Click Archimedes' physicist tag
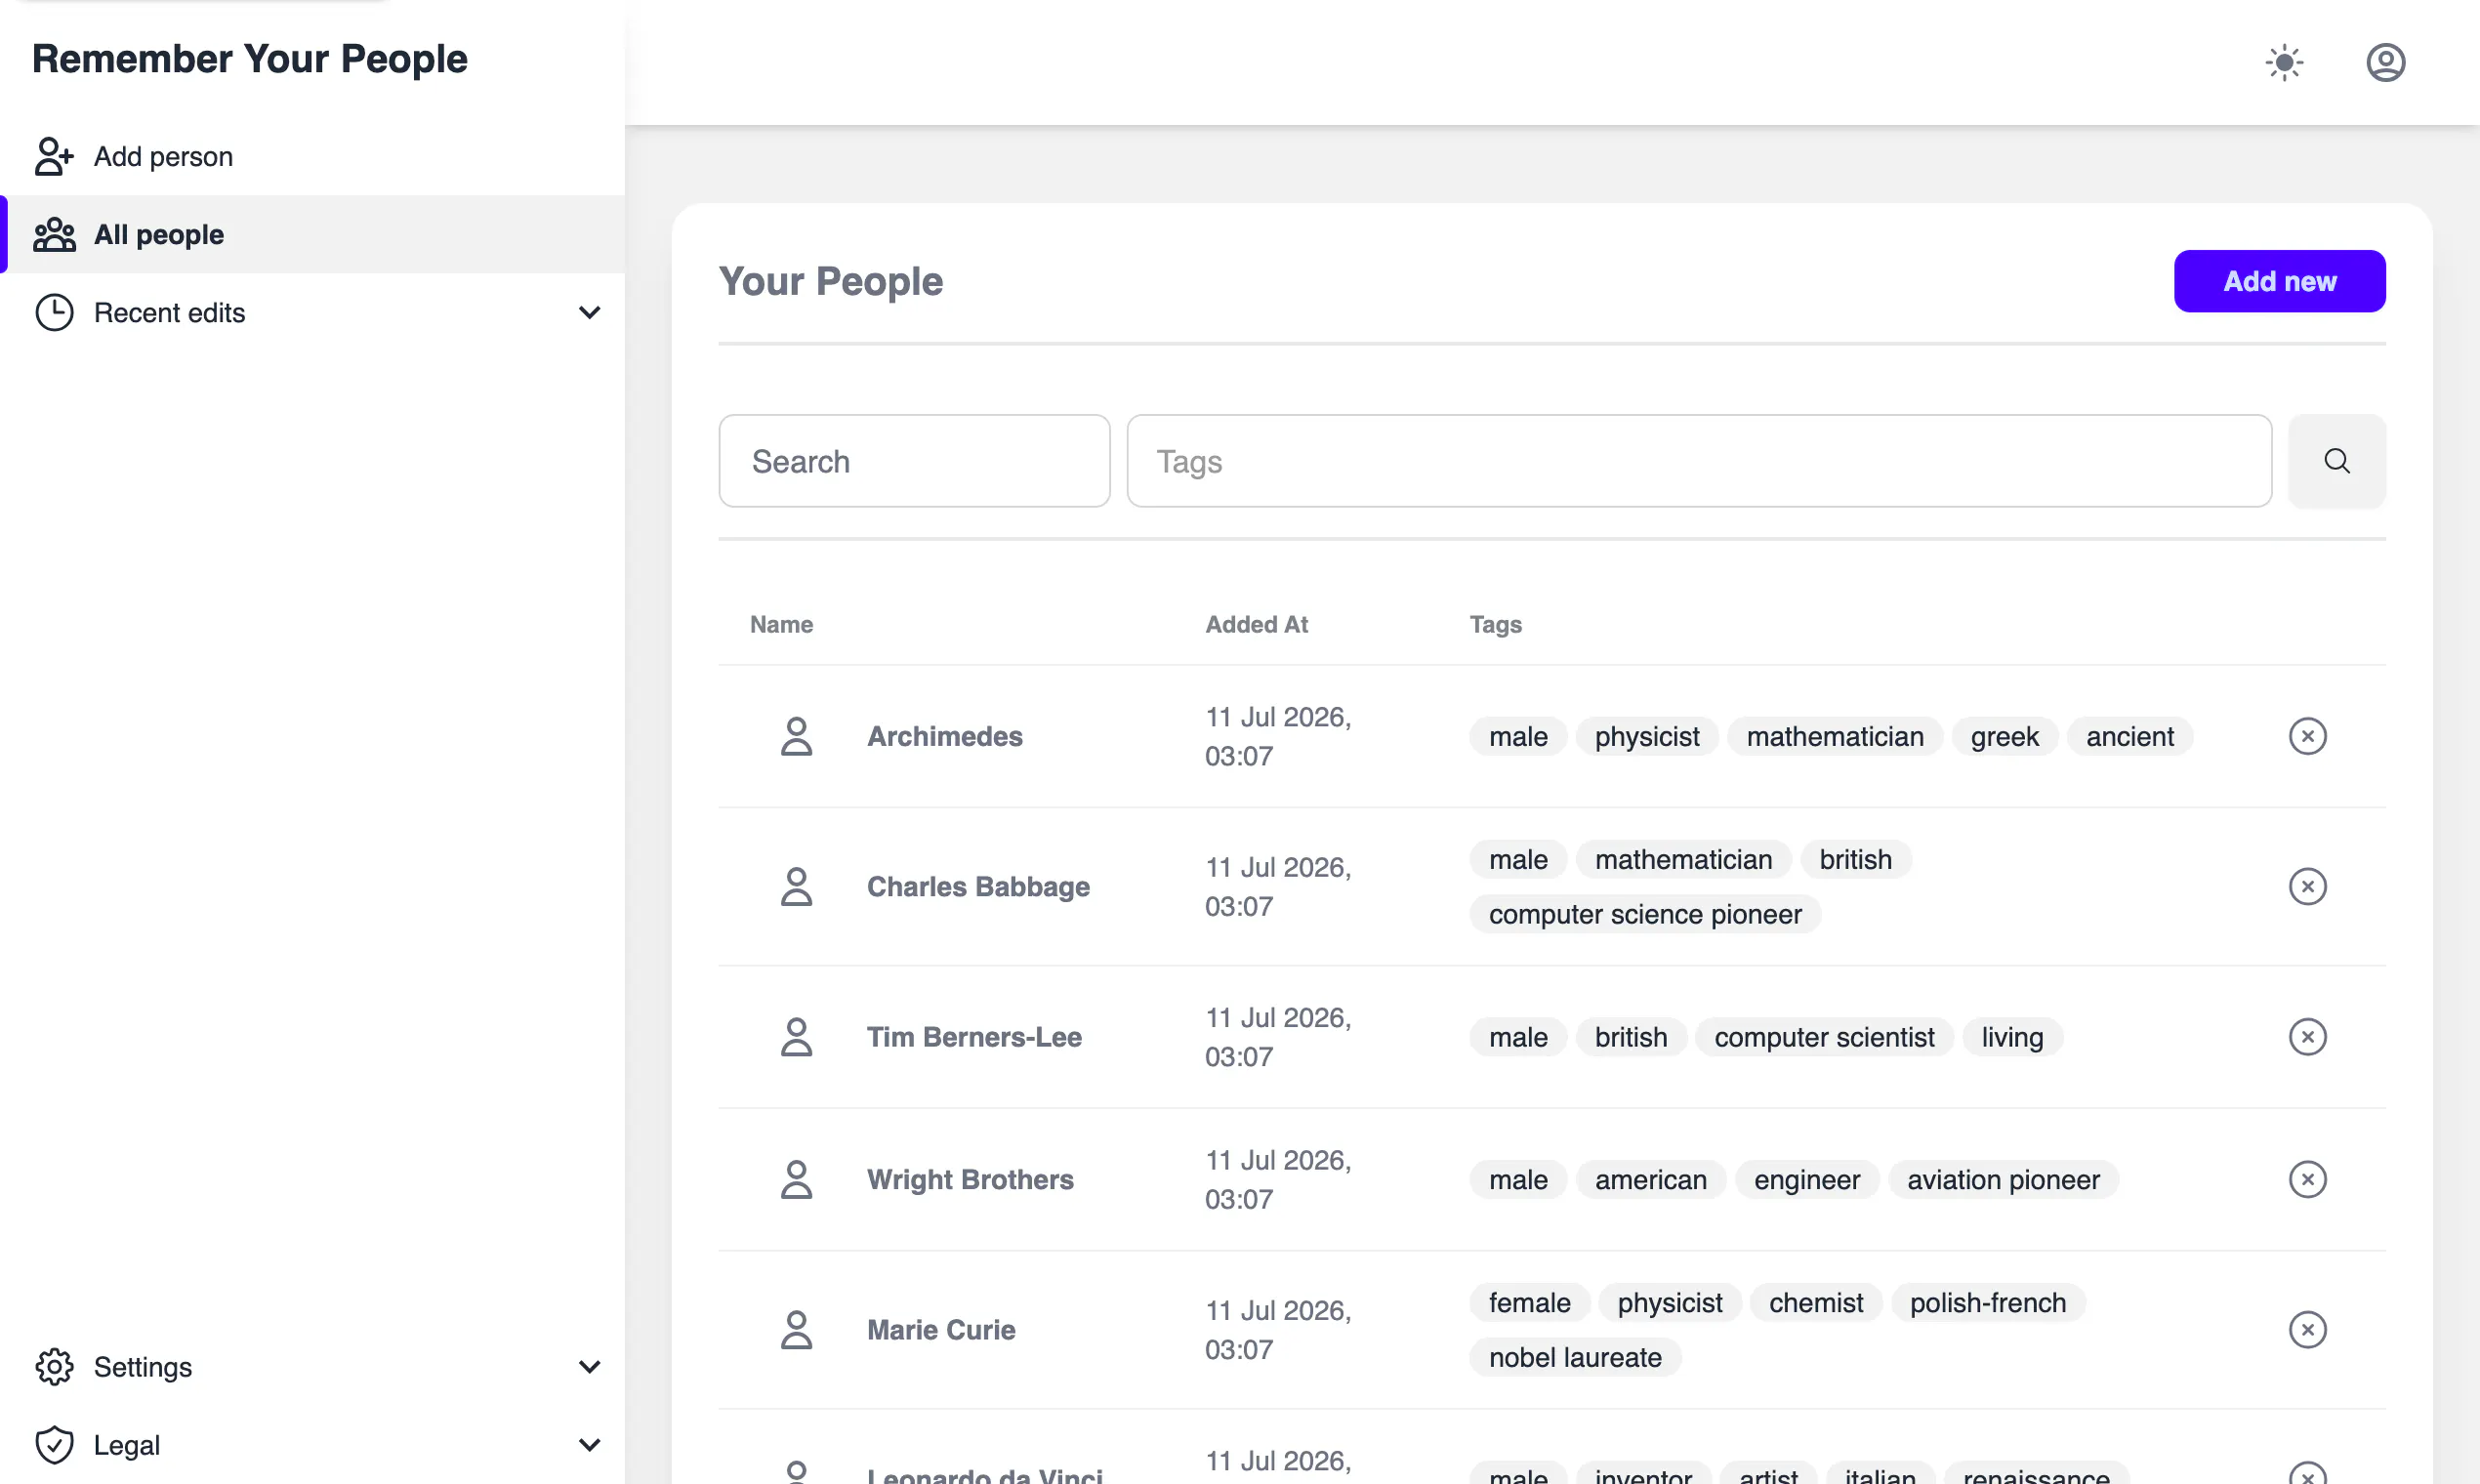The image size is (2480, 1484). coord(1646,736)
